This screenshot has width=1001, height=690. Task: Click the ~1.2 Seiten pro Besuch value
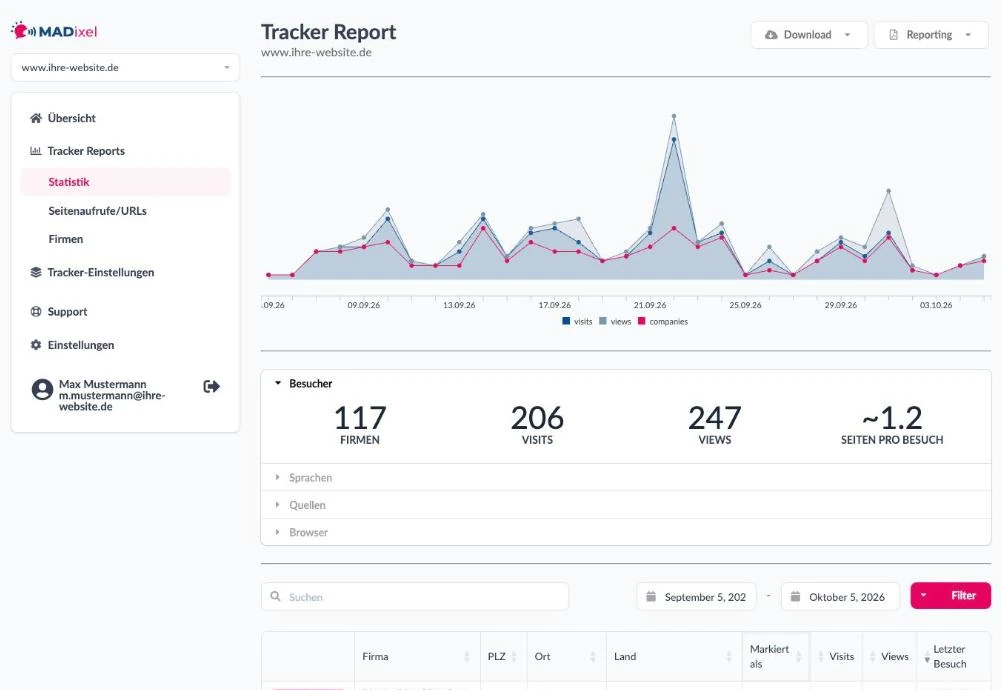(x=892, y=419)
